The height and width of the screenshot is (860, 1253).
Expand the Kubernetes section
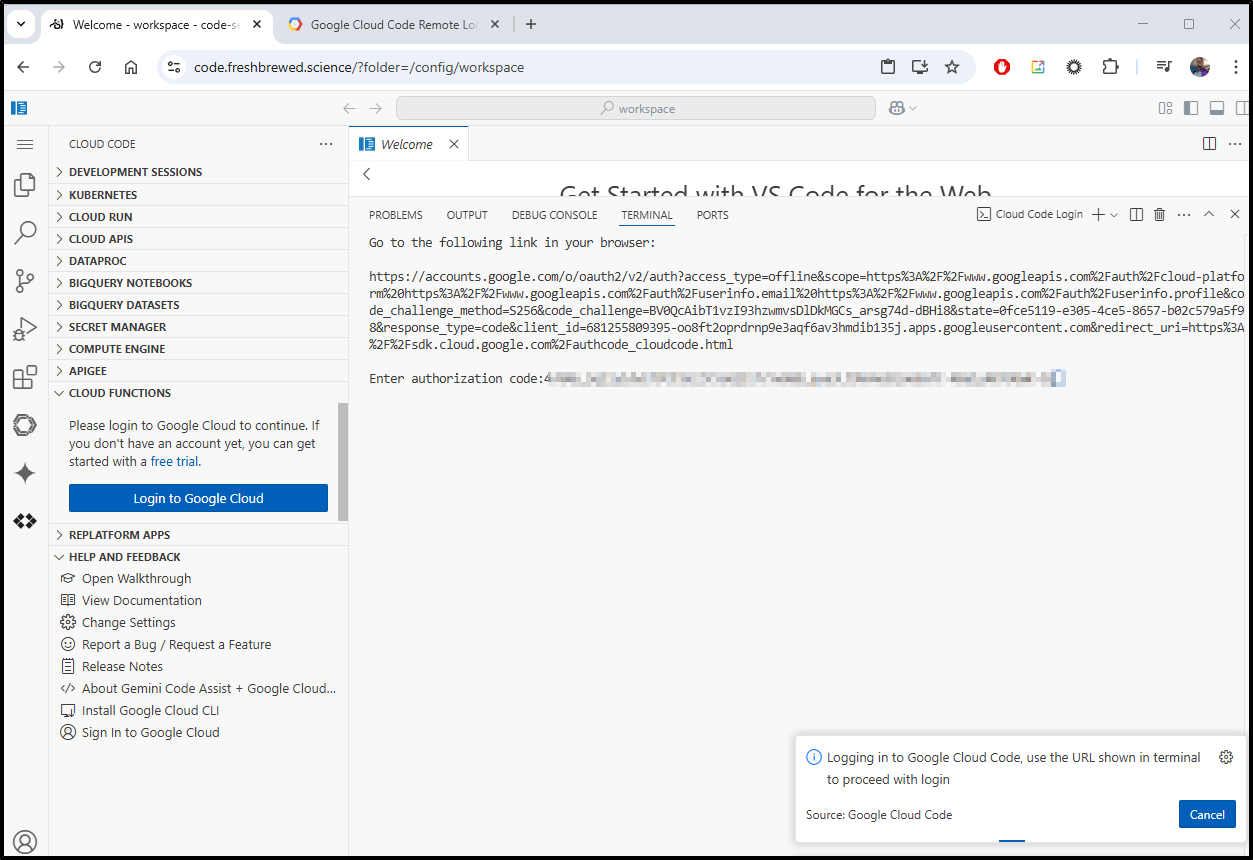[198, 195]
